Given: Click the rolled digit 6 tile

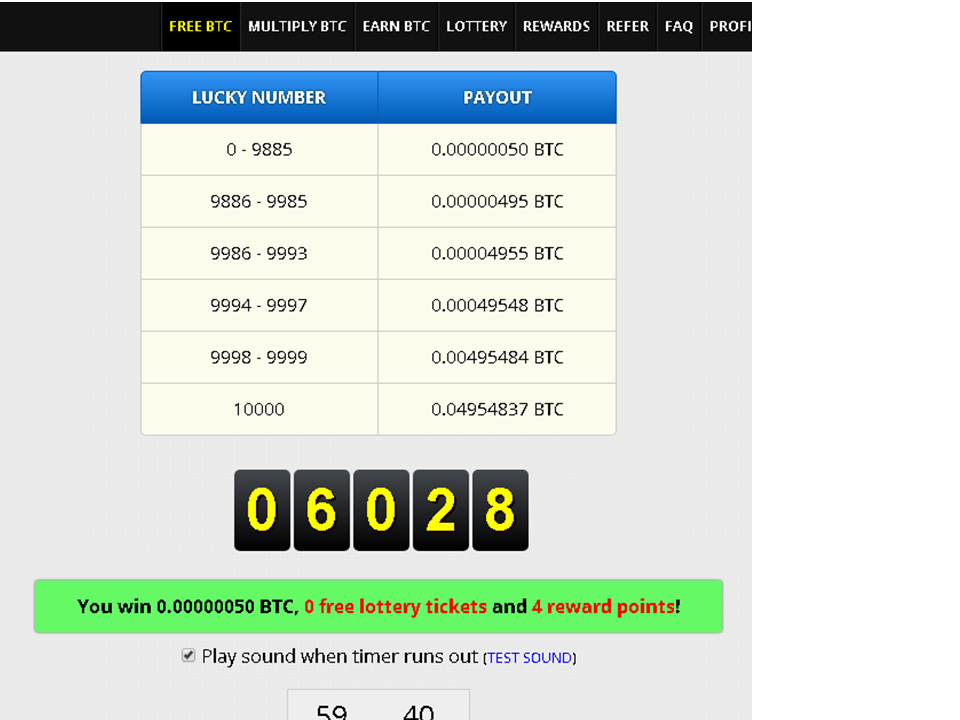Looking at the screenshot, I should coord(321,510).
